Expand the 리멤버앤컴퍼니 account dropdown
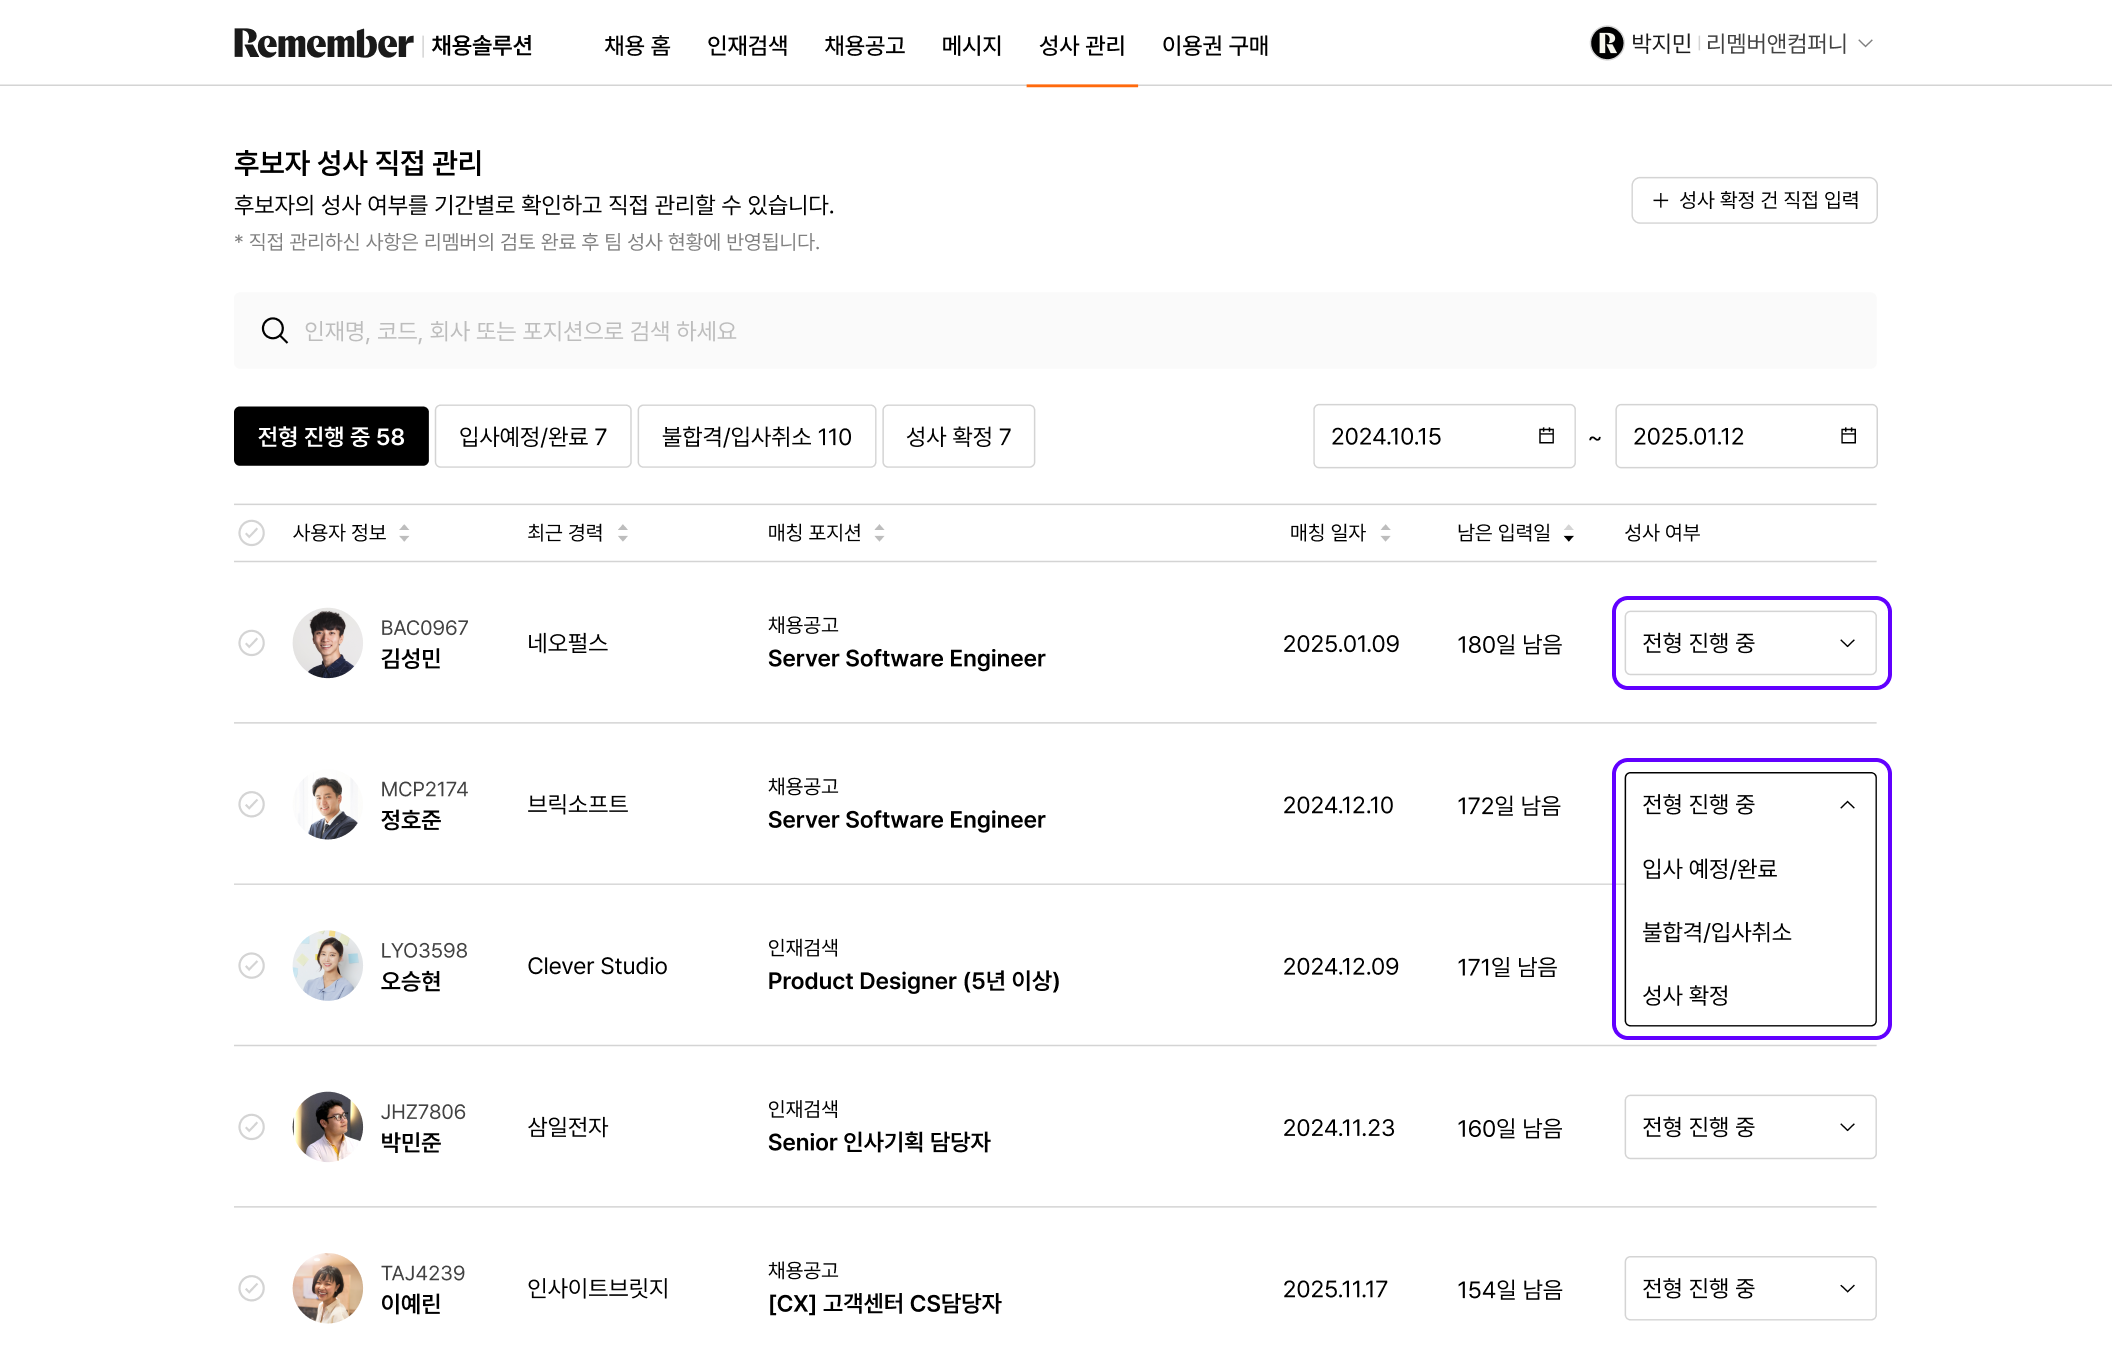2112x1366 pixels. [1866, 43]
